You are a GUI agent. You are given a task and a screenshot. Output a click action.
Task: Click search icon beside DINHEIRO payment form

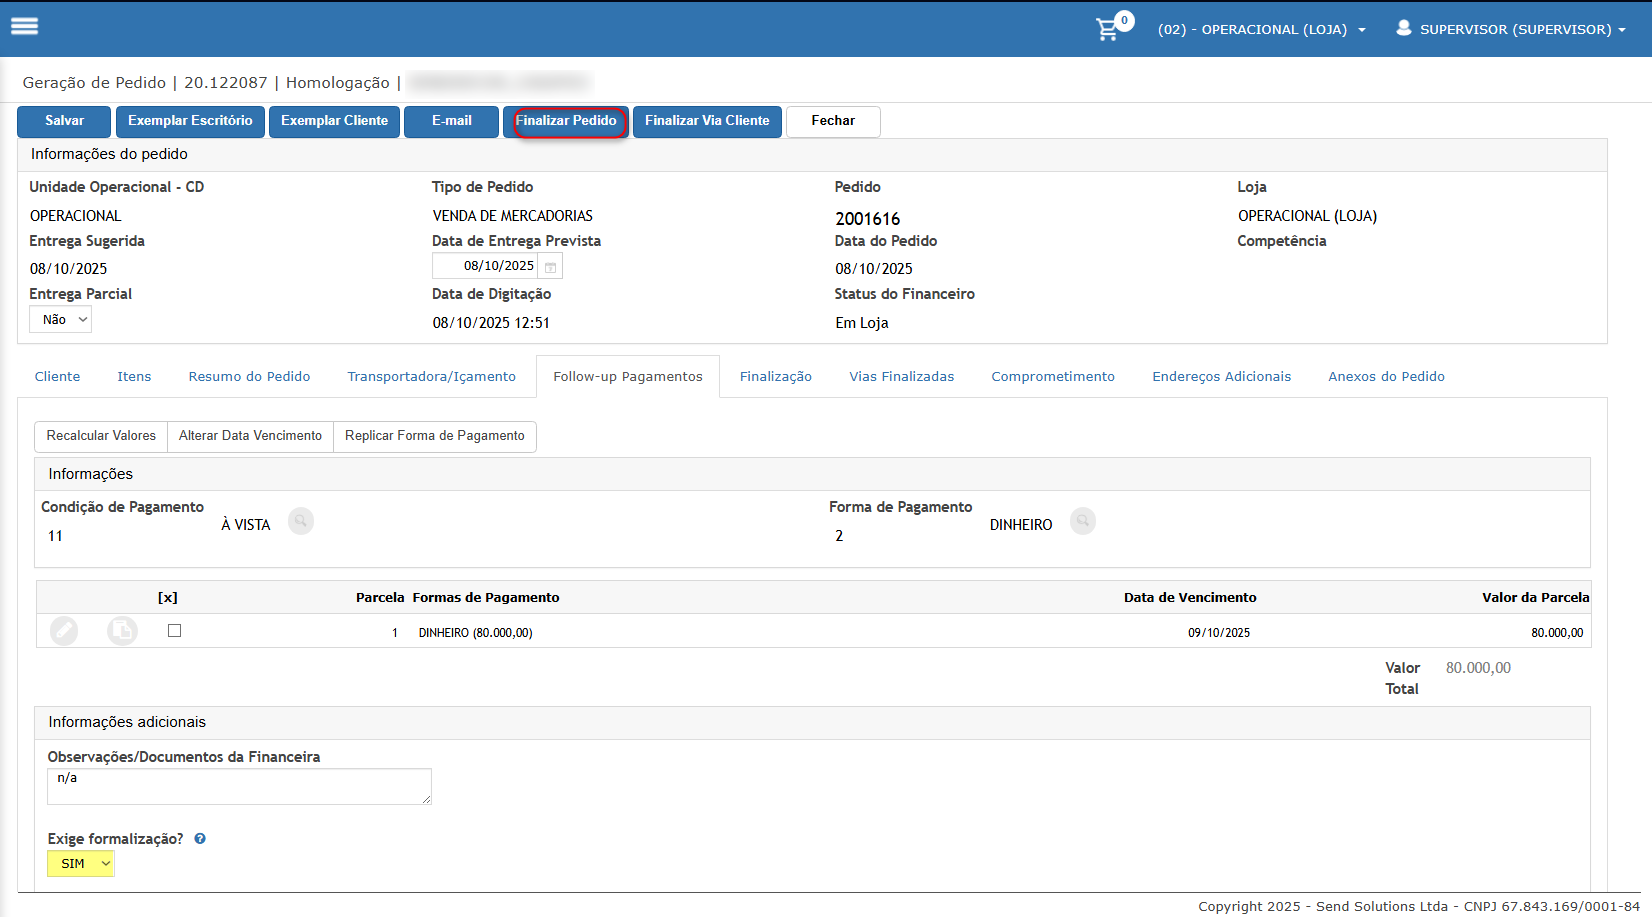pyautogui.click(x=1082, y=521)
